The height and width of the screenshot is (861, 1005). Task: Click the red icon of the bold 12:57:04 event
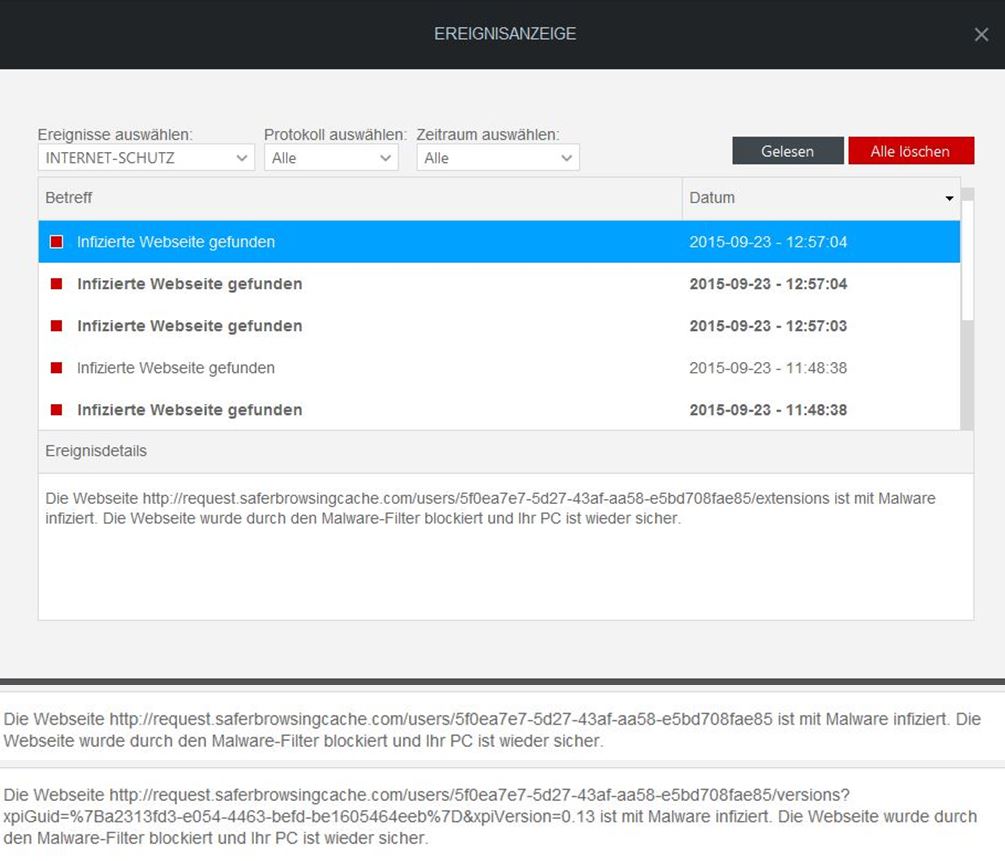coord(56,284)
